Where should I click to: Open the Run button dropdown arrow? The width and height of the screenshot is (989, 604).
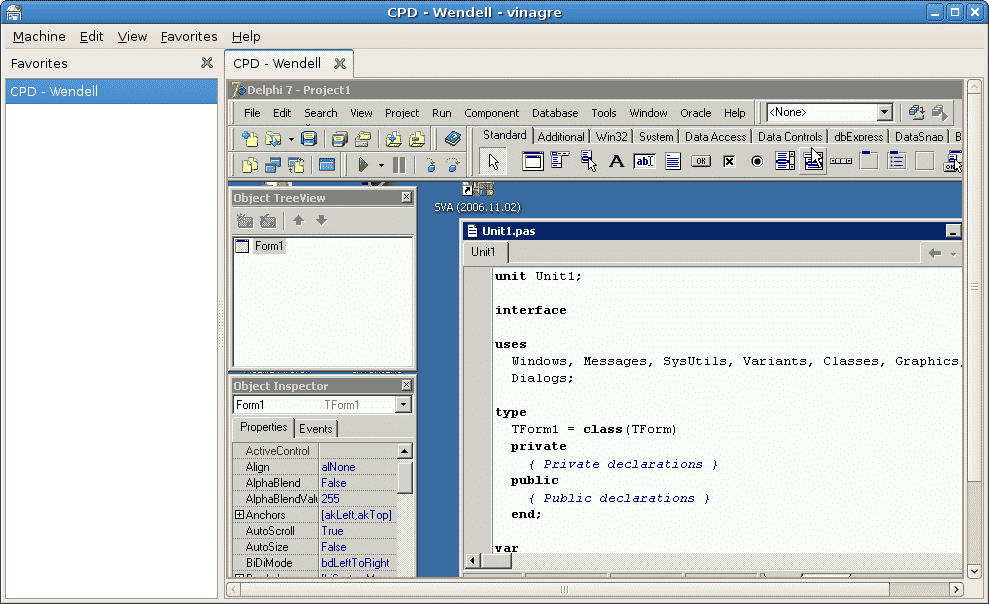coord(381,166)
